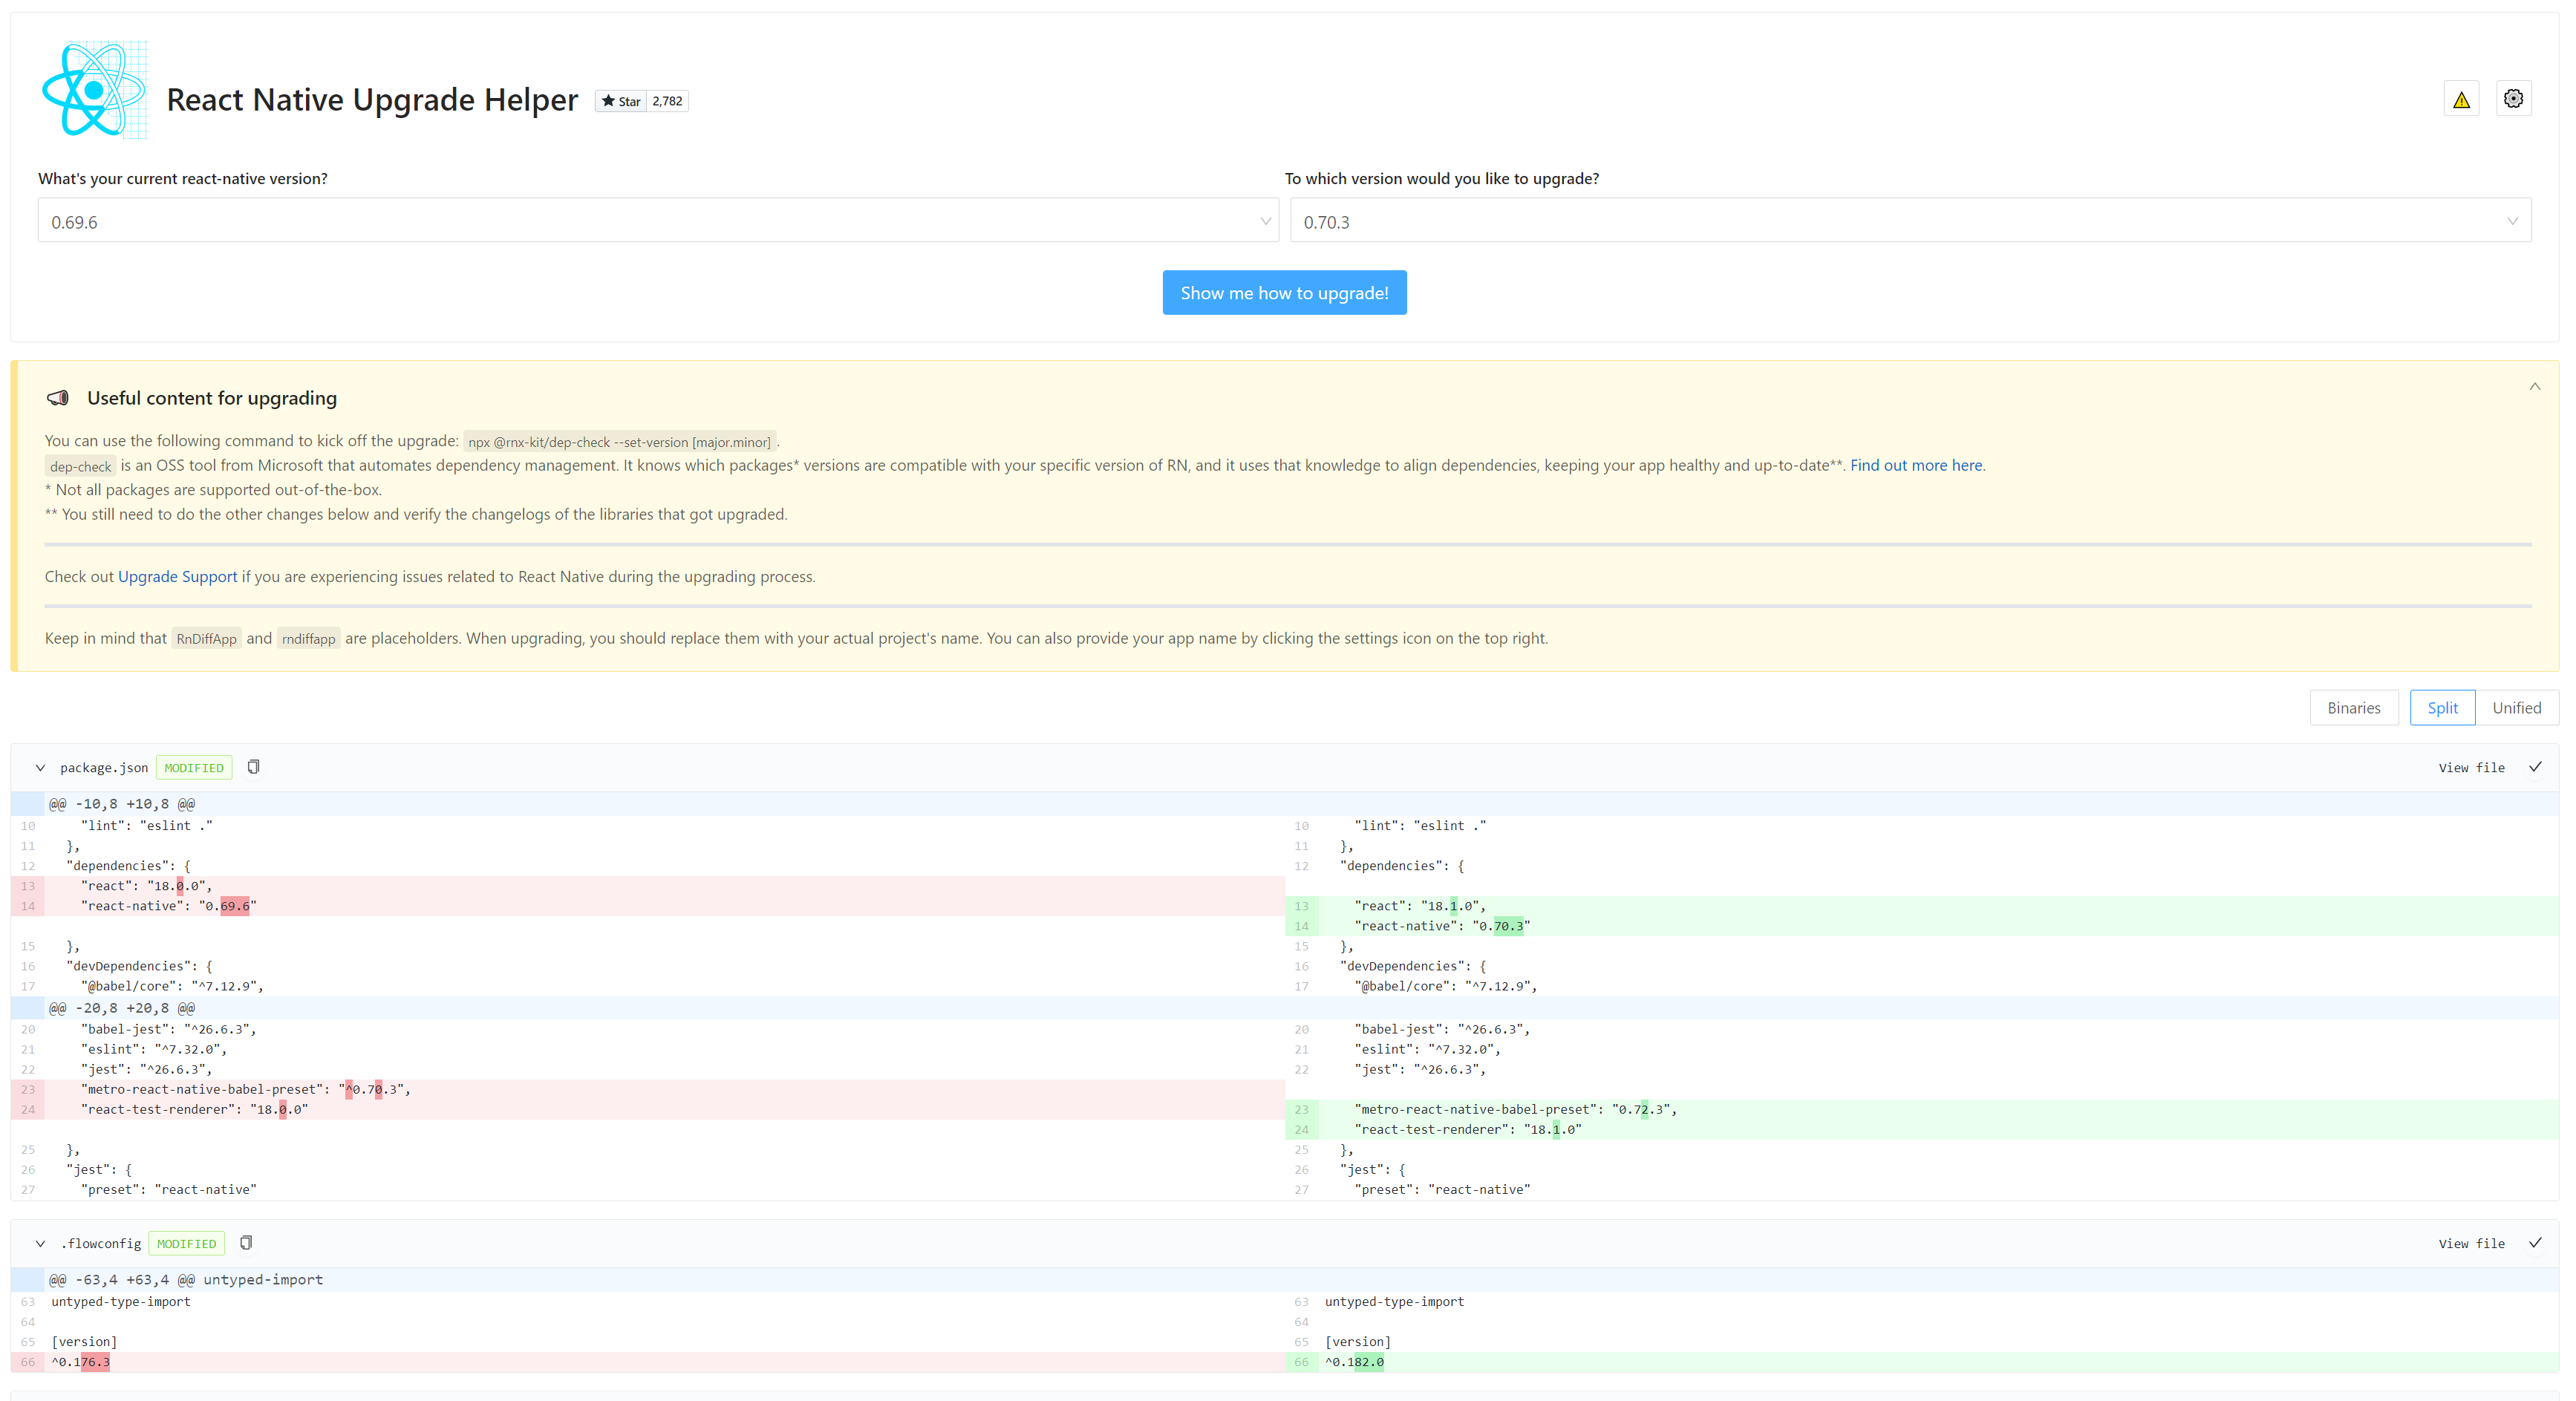This screenshot has height=1401, width=2576.
Task: Click the GitHub Star button
Action: pyautogui.click(x=620, y=101)
